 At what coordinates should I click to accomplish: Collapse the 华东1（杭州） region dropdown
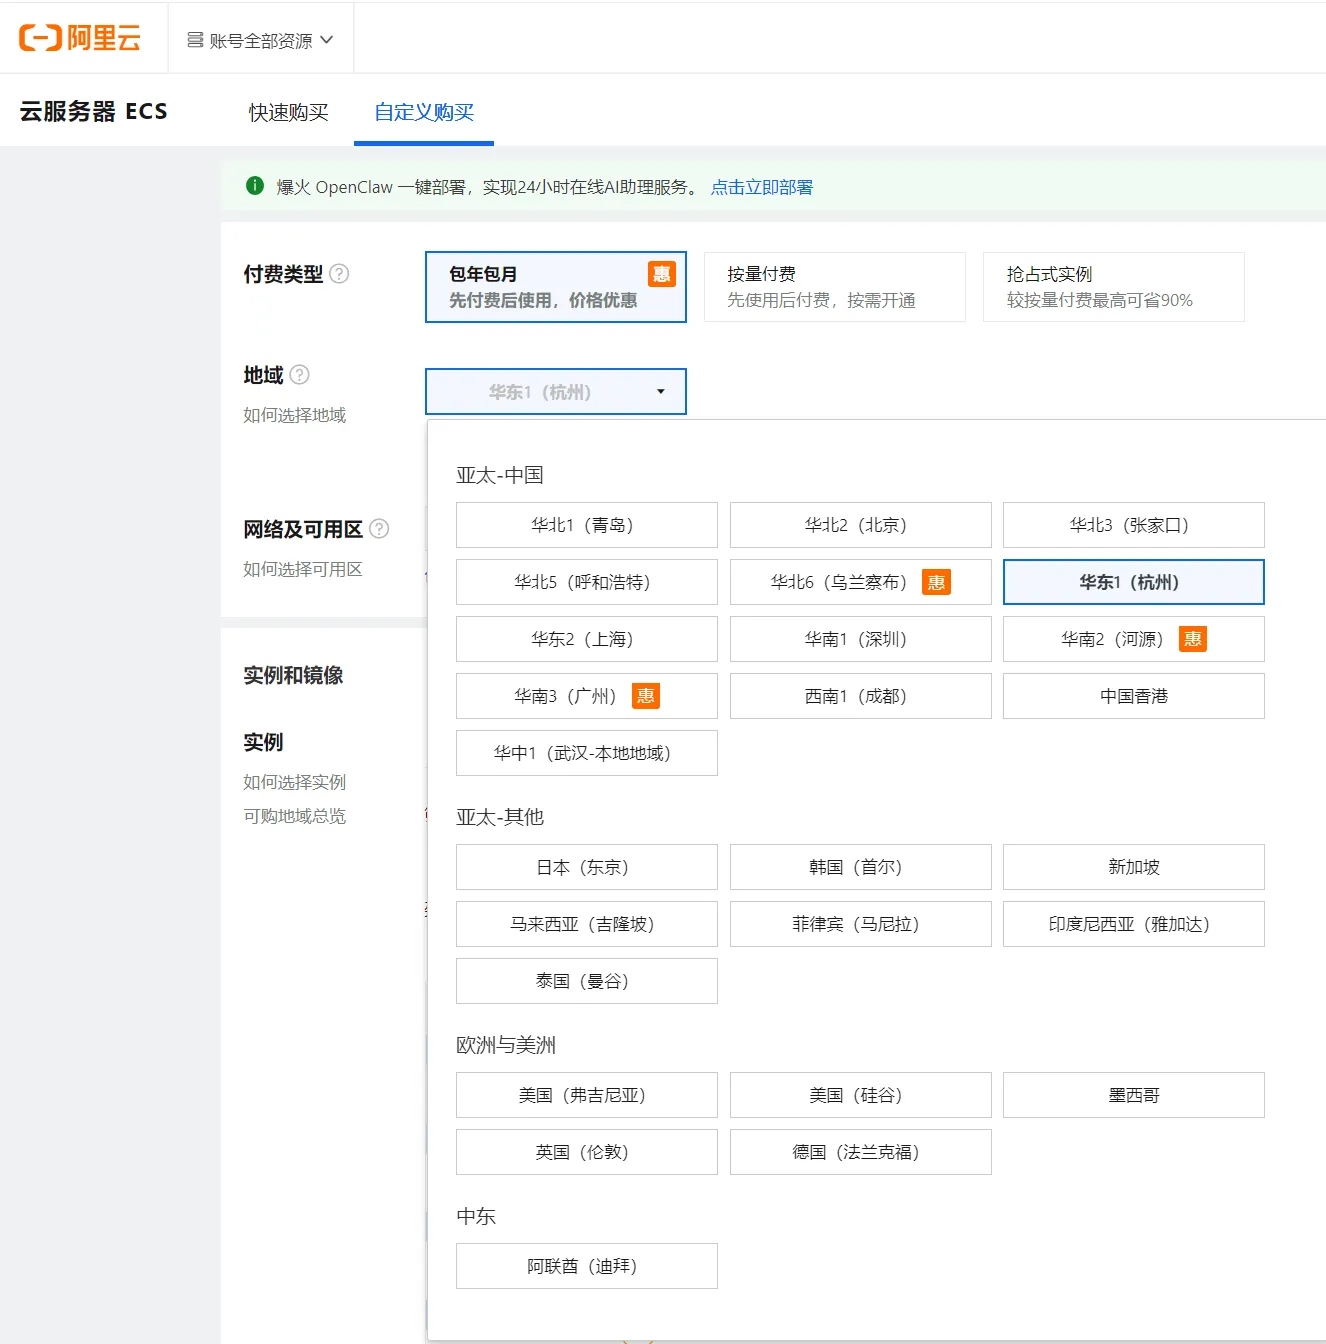[x=556, y=392]
